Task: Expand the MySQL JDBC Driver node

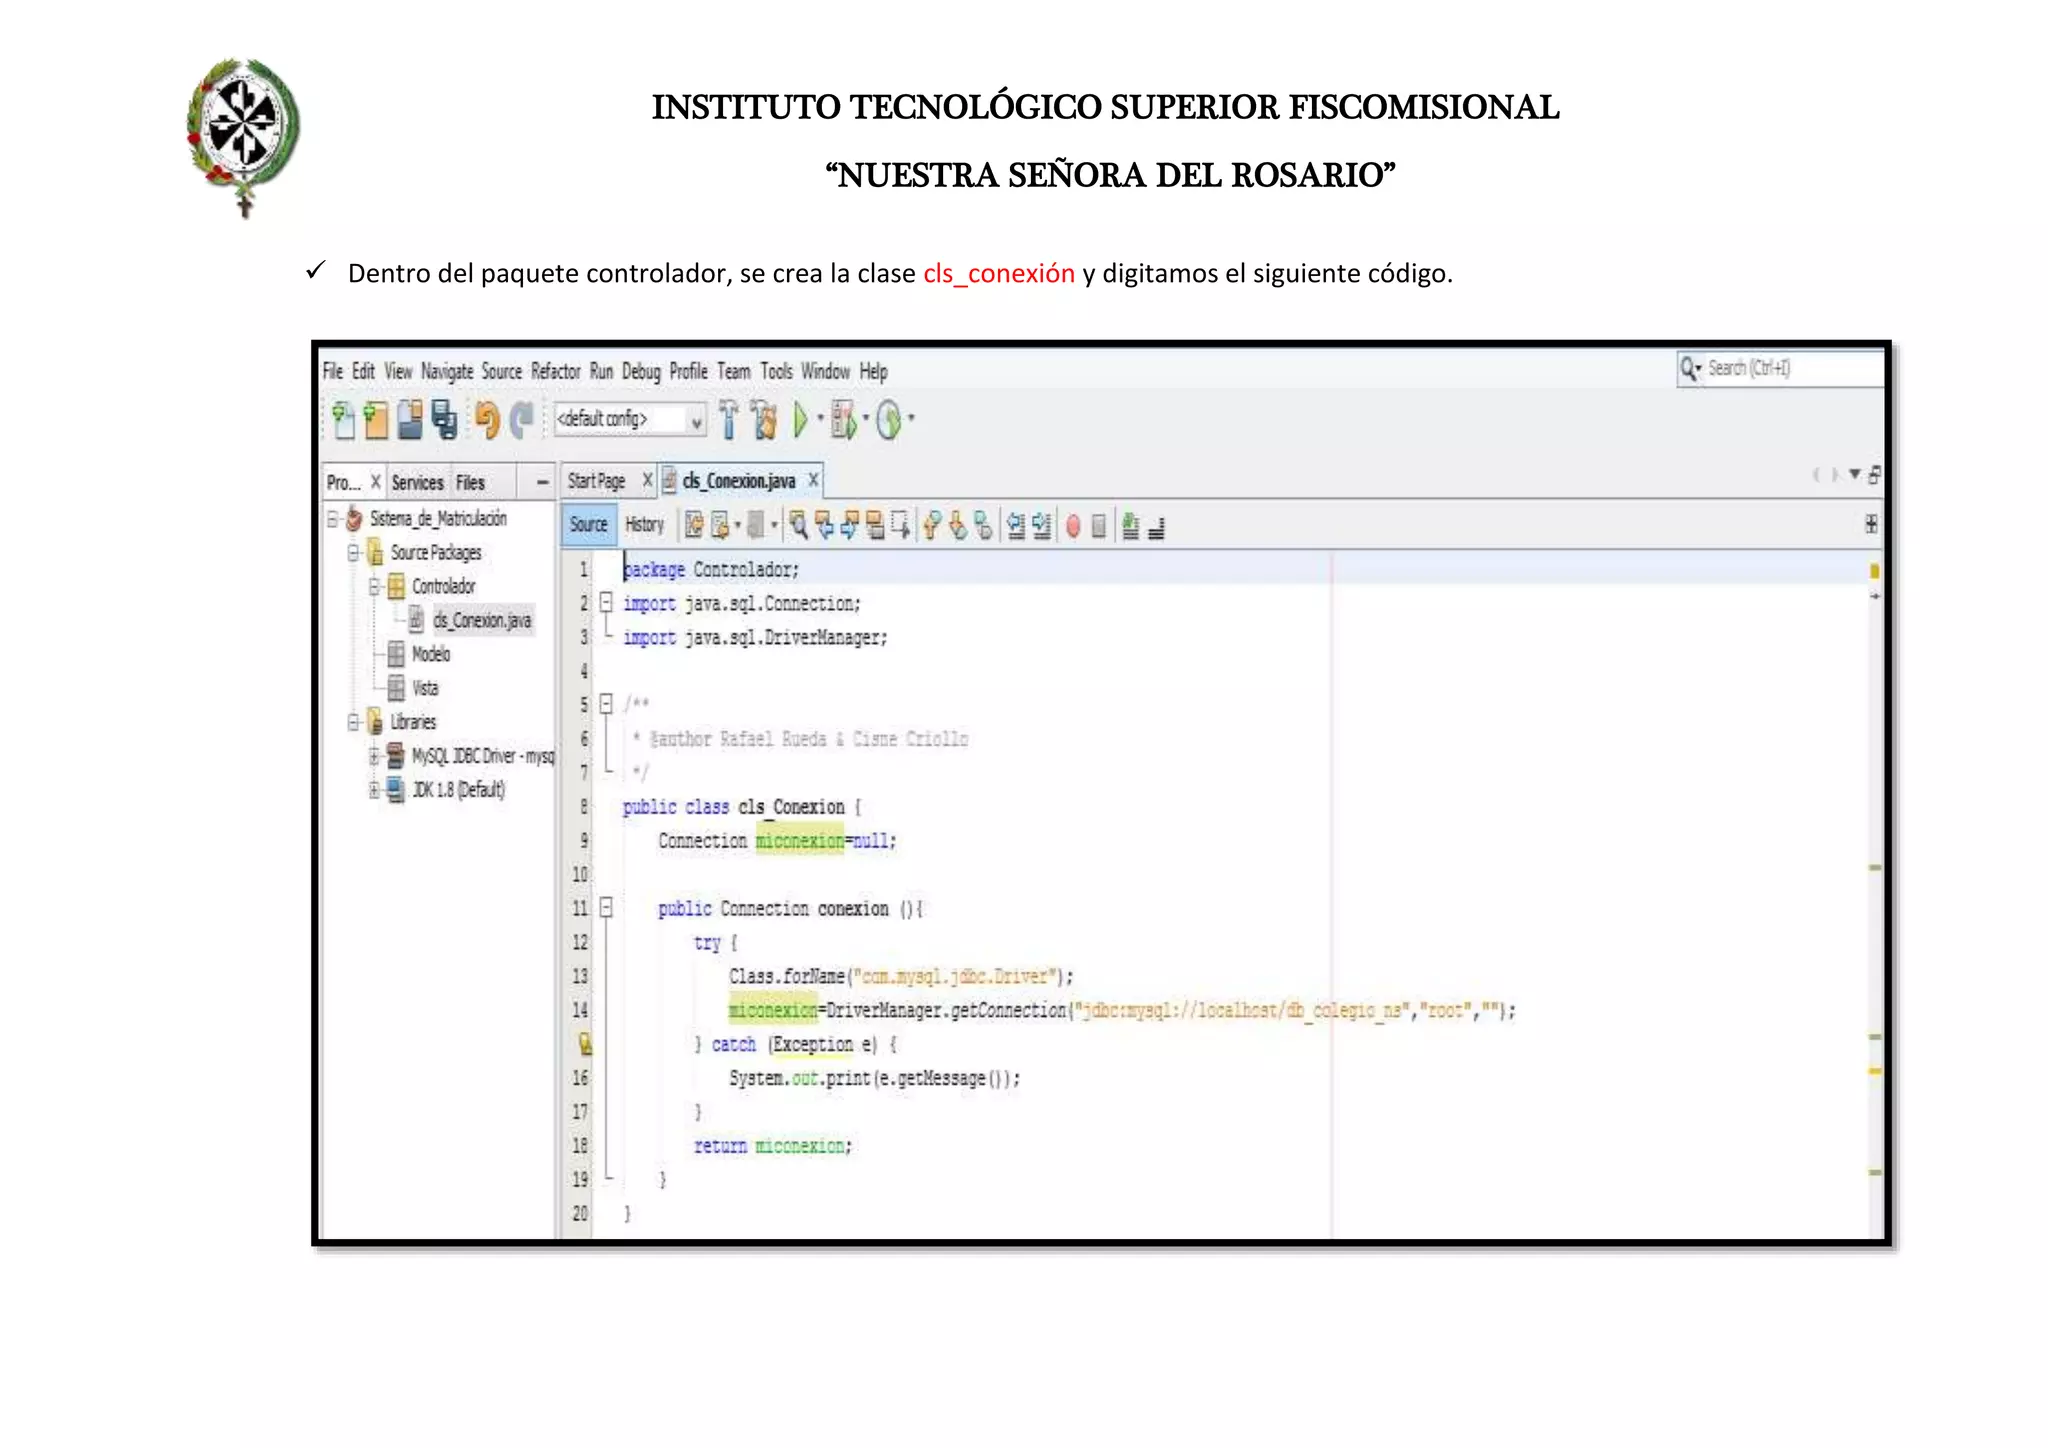Action: pos(374,756)
